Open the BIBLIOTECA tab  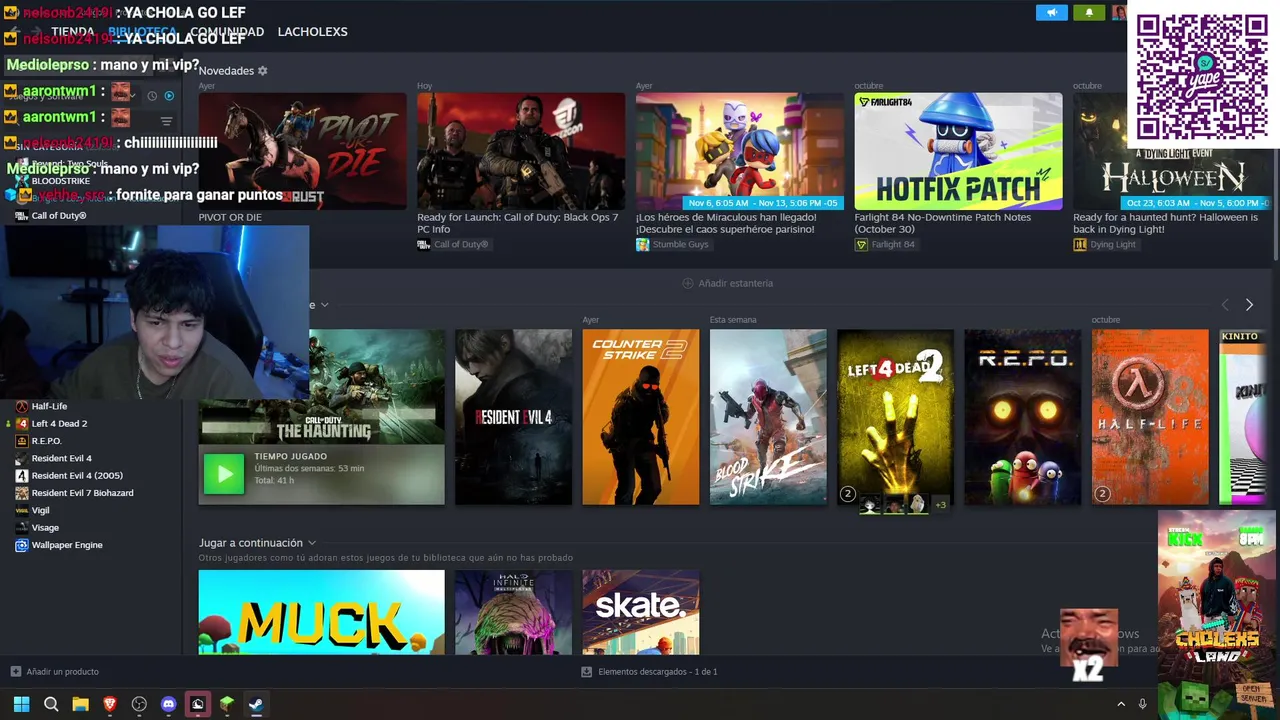point(142,32)
